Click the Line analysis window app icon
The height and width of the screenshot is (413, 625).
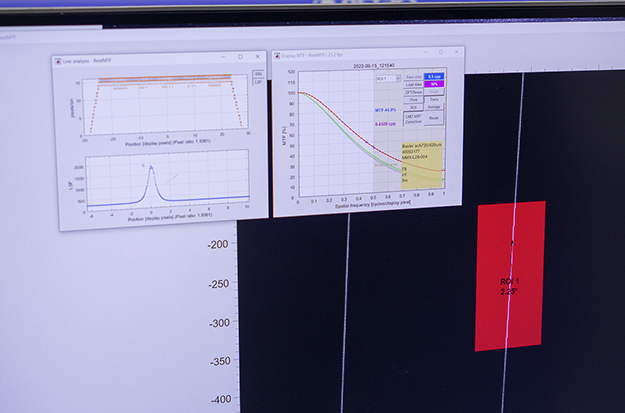point(60,61)
